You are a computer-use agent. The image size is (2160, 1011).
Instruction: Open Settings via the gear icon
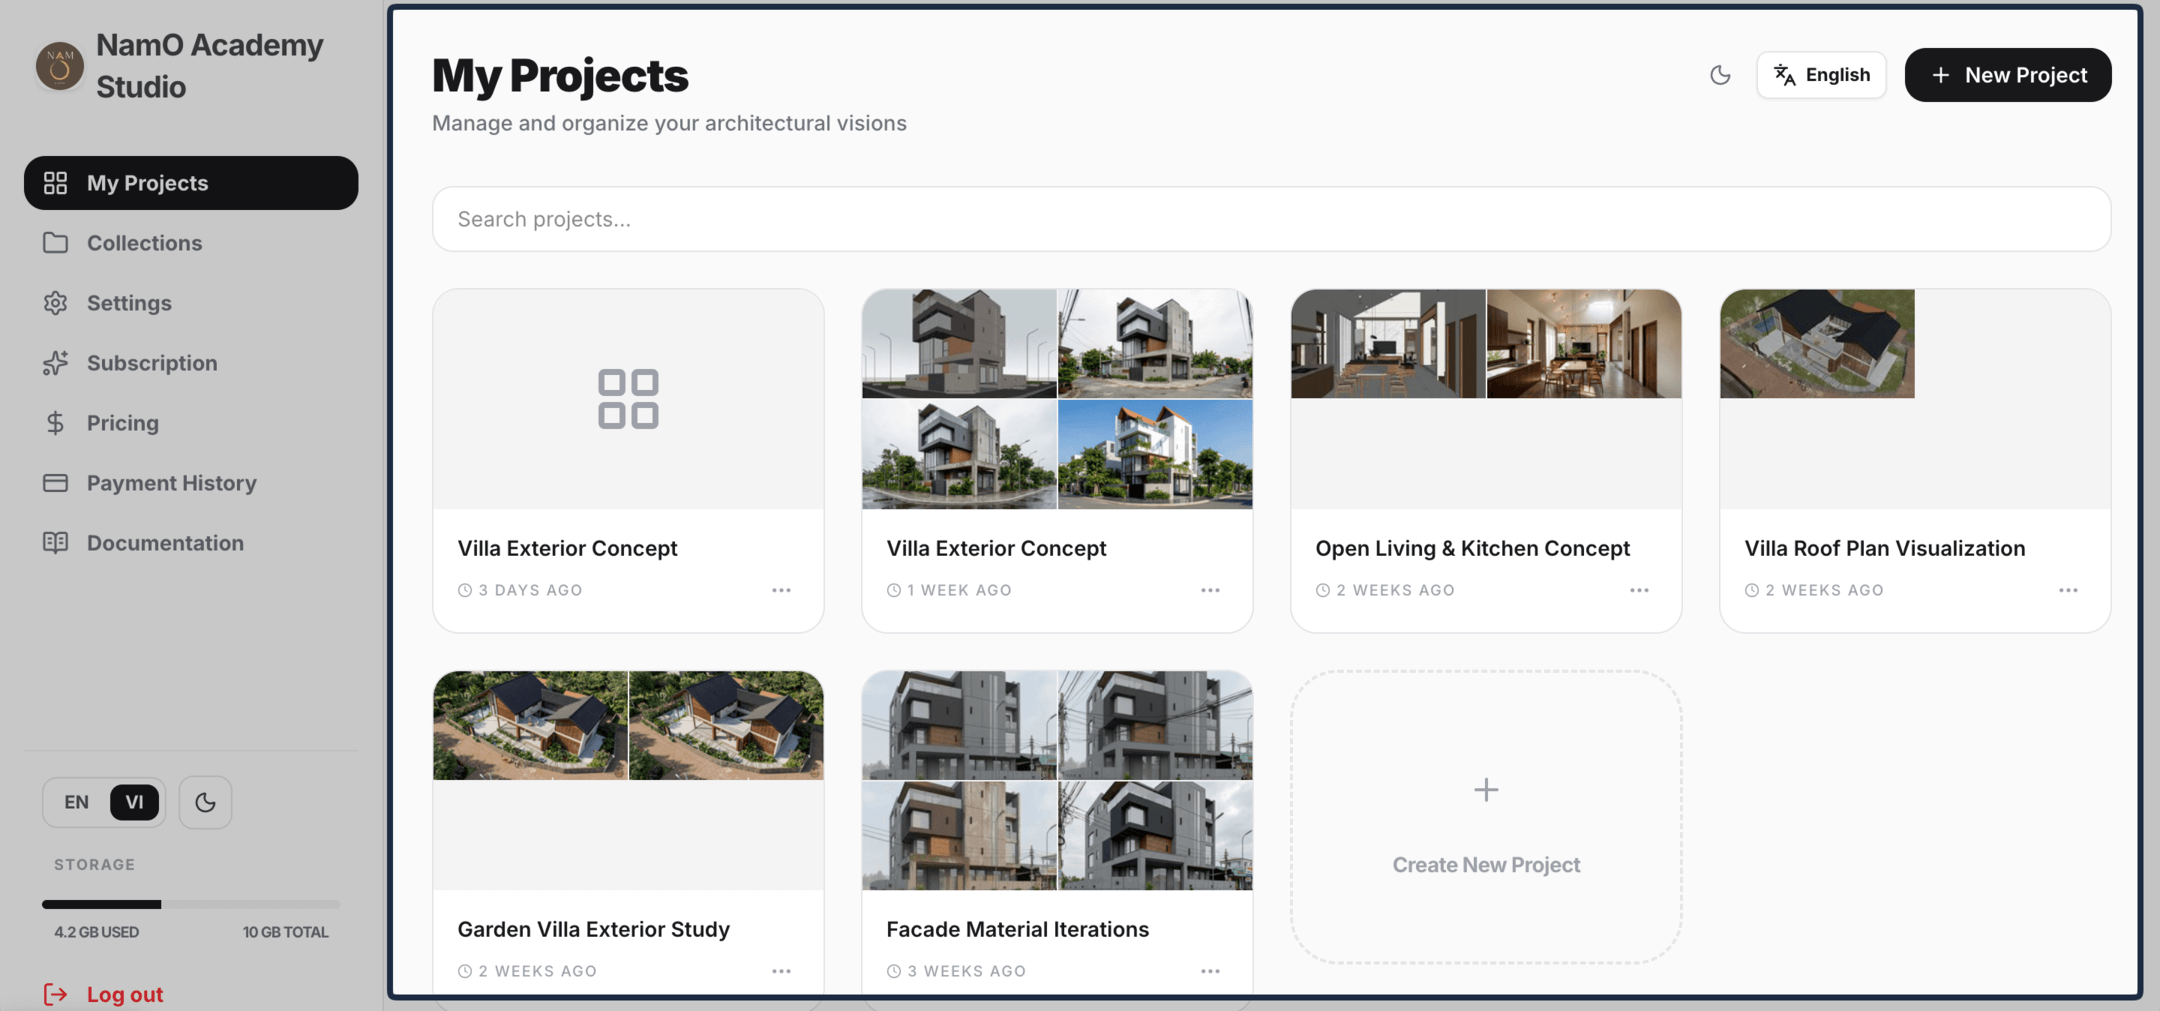point(57,303)
